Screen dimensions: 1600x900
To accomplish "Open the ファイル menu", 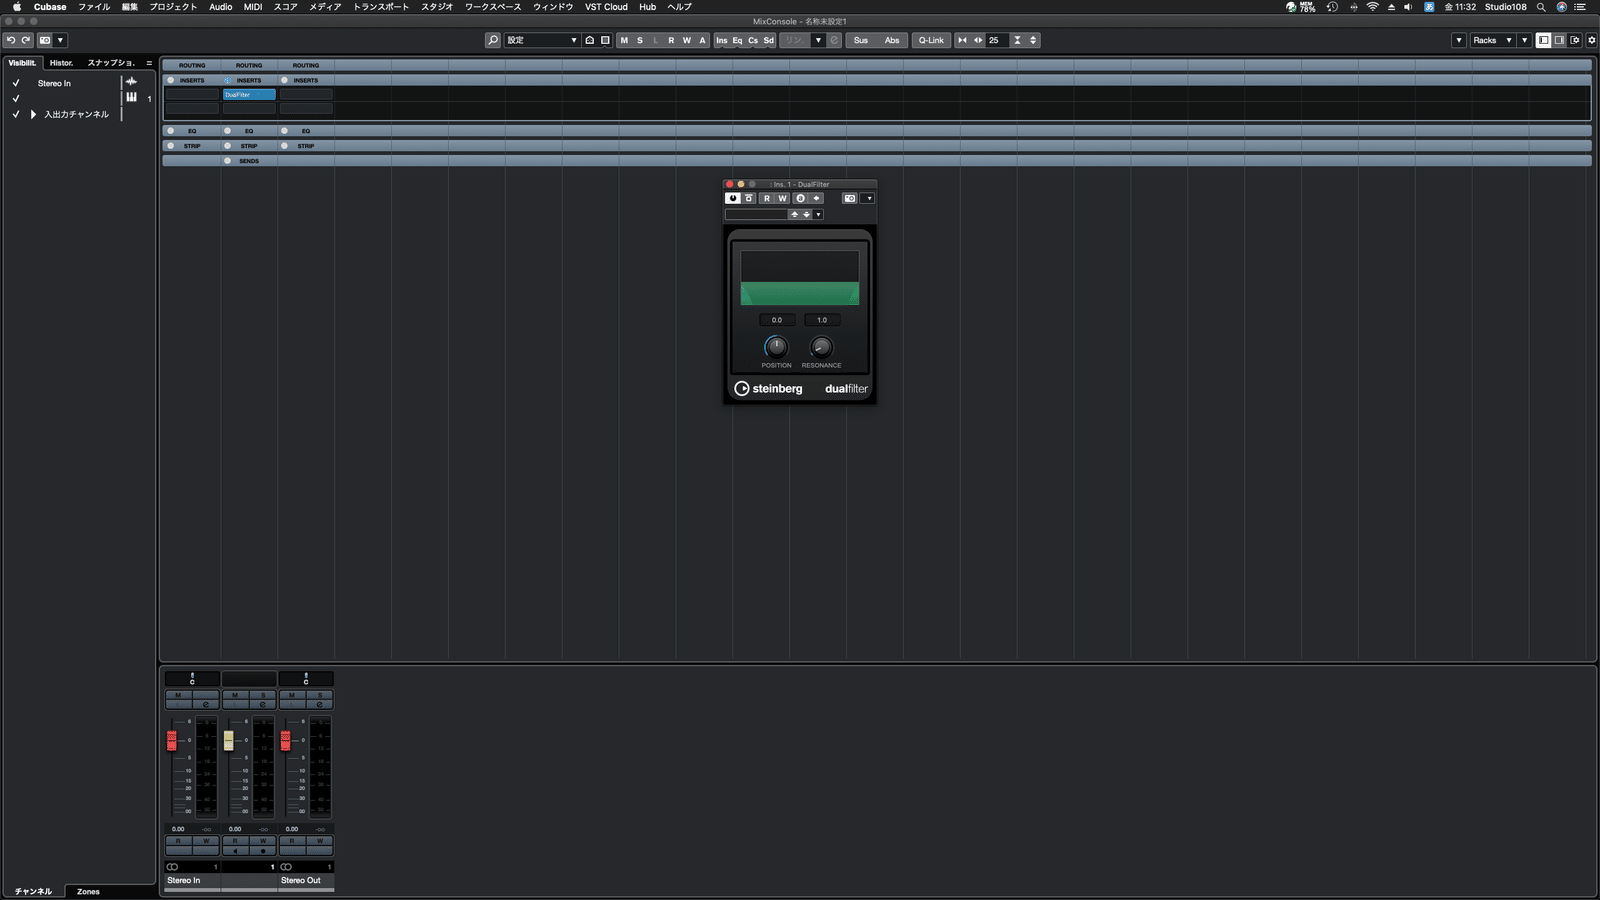I will click(94, 7).
